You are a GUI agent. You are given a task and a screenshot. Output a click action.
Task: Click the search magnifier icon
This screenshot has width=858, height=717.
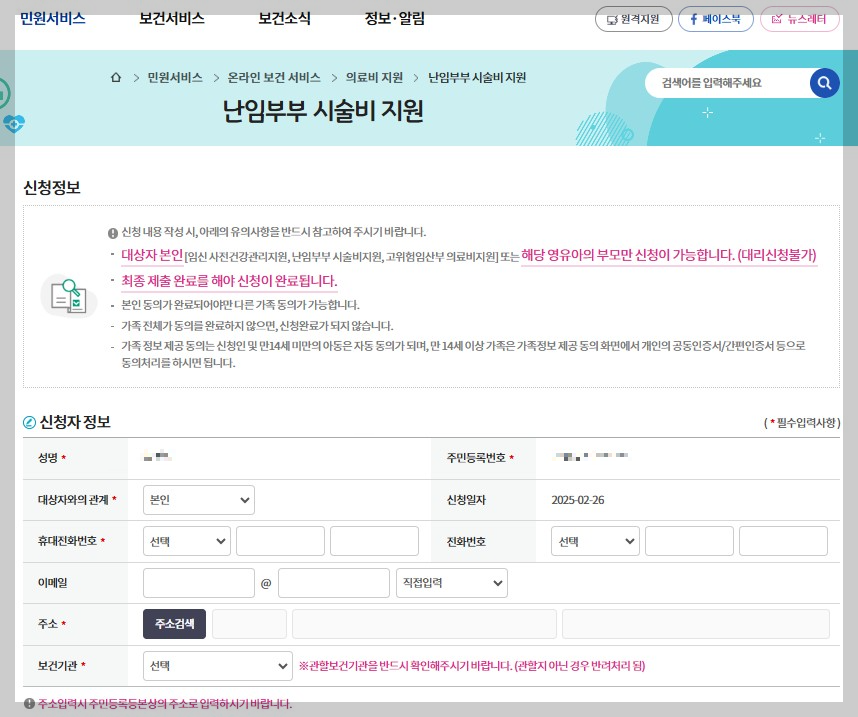[x=824, y=84]
